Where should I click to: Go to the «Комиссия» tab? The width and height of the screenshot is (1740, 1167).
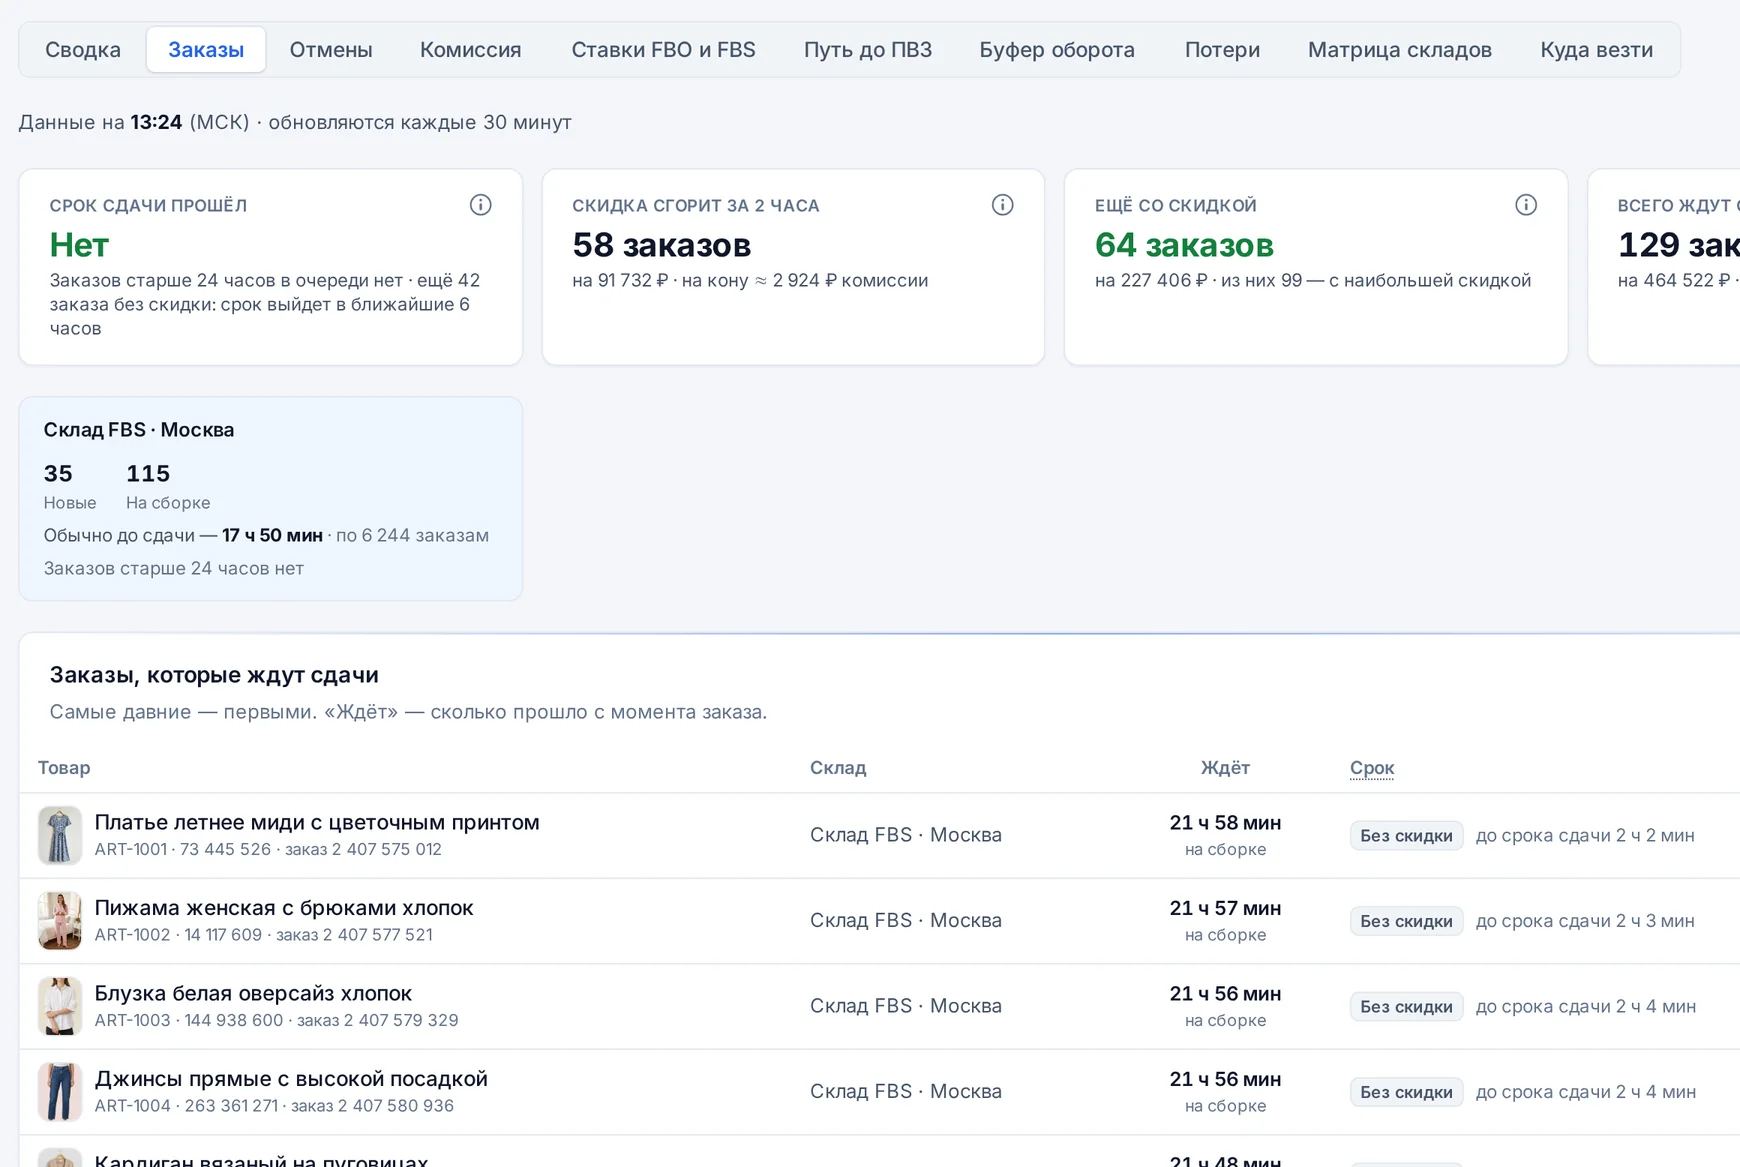[471, 50]
